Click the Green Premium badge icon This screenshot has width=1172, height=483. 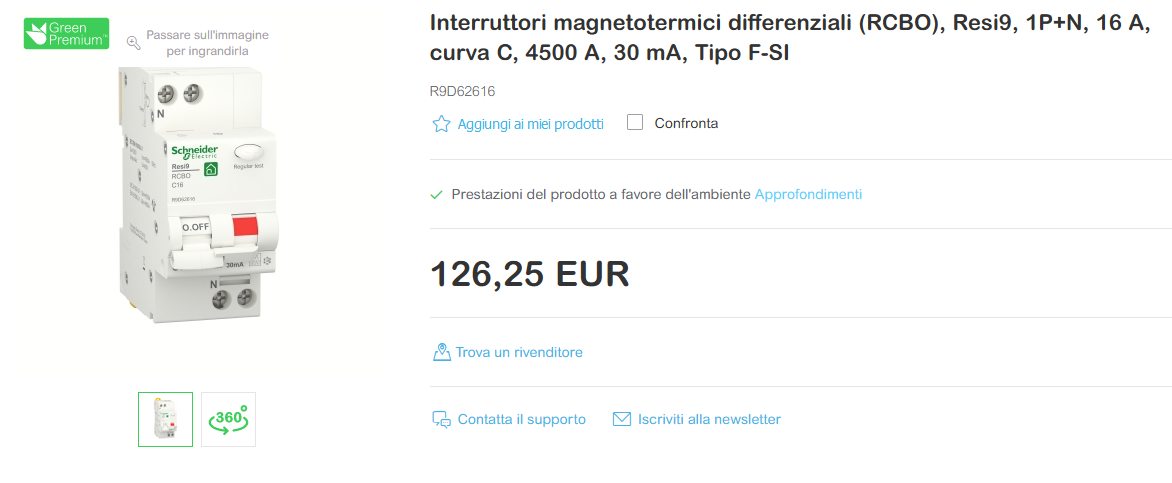tap(66, 33)
